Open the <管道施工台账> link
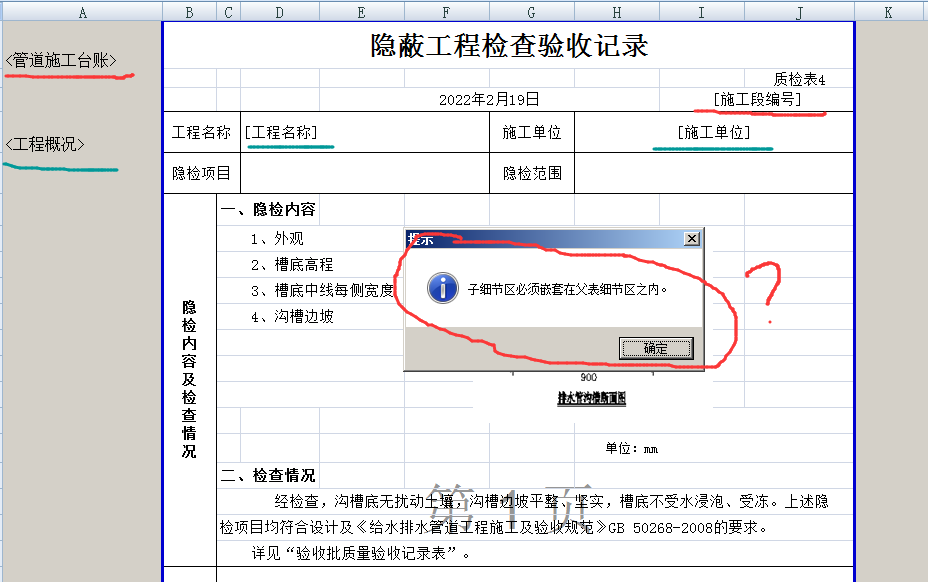Image resolution: width=928 pixels, height=582 pixels. (x=61, y=61)
